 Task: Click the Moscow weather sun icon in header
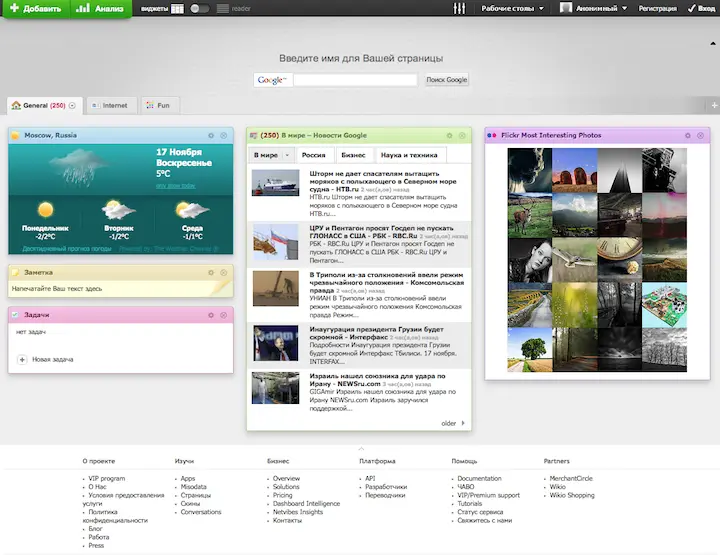point(16,135)
